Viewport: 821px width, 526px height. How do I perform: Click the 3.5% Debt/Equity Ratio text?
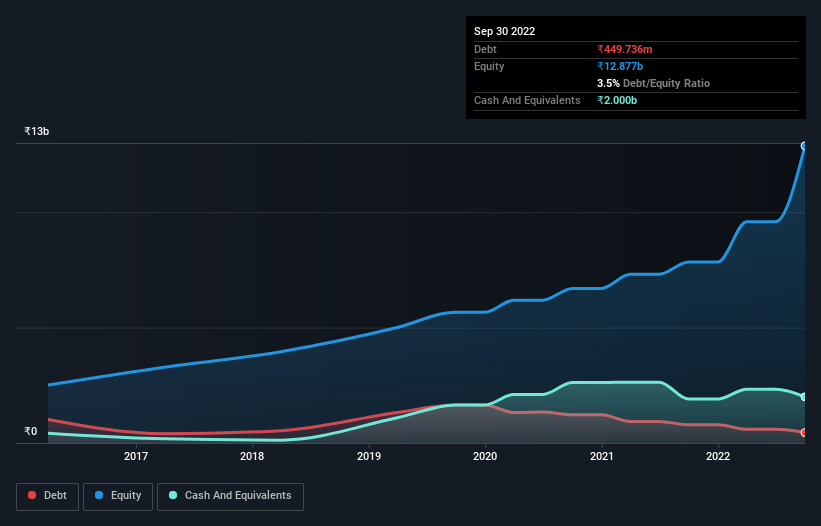[x=653, y=83]
